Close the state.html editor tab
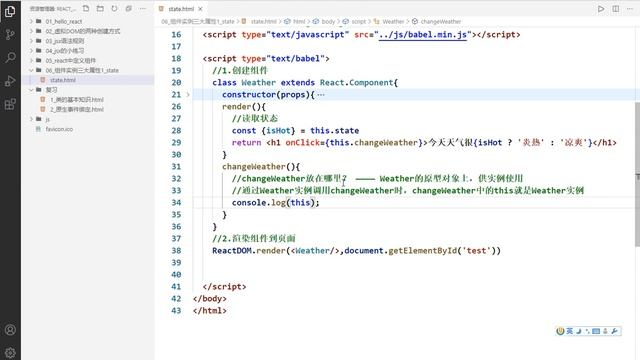The height and width of the screenshot is (360, 640). coord(200,9)
